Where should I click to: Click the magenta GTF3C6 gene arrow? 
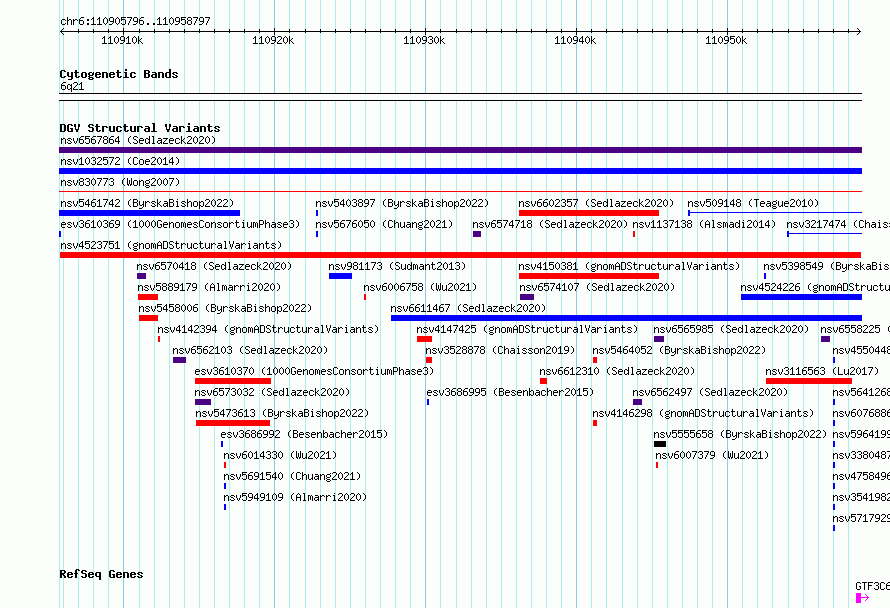click(862, 597)
